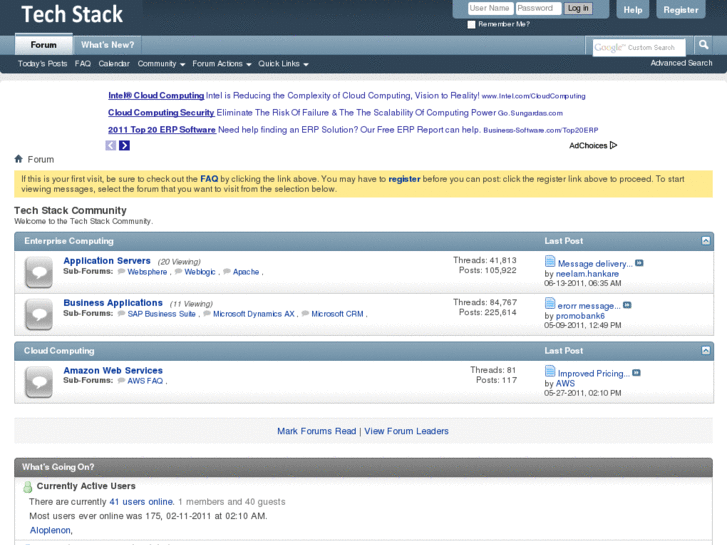Screen dimensions: 727x545
Task: Click post icon before Improved Pricing
Action: (550, 372)
